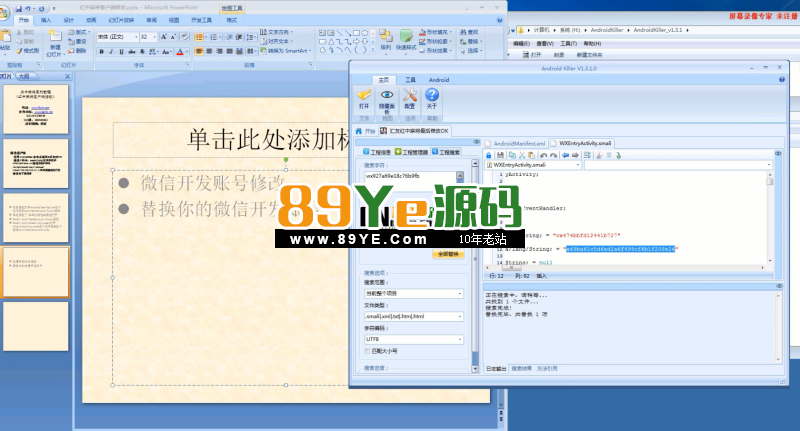Viewport: 800px width, 431px height.
Task: Click the blue back navigation arrow in the editor toolbar
Action: pyautogui.click(x=566, y=155)
